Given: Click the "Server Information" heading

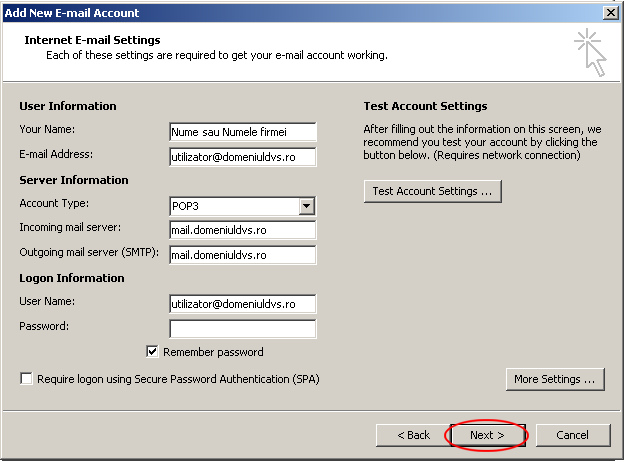Looking at the screenshot, I should pyautogui.click(x=74, y=180).
